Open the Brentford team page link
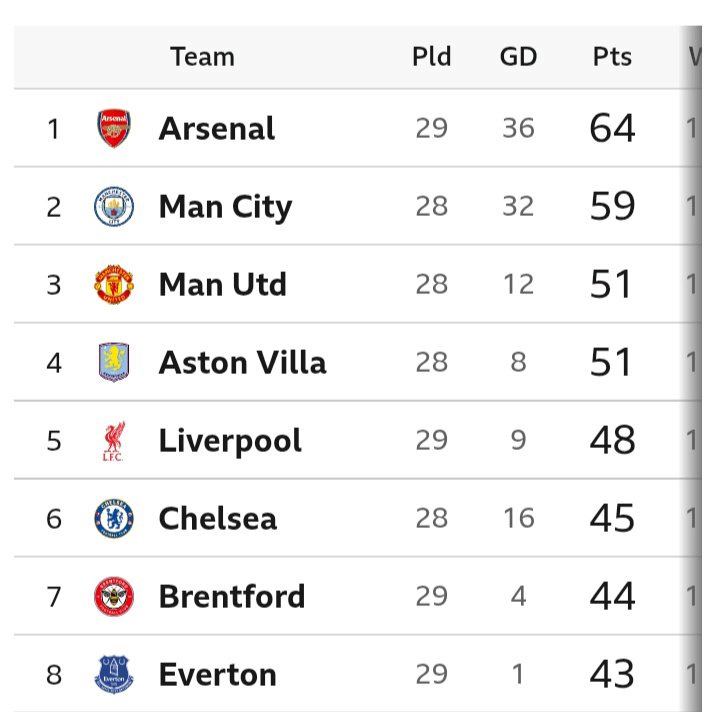This screenshot has height=712, width=716. (x=232, y=597)
